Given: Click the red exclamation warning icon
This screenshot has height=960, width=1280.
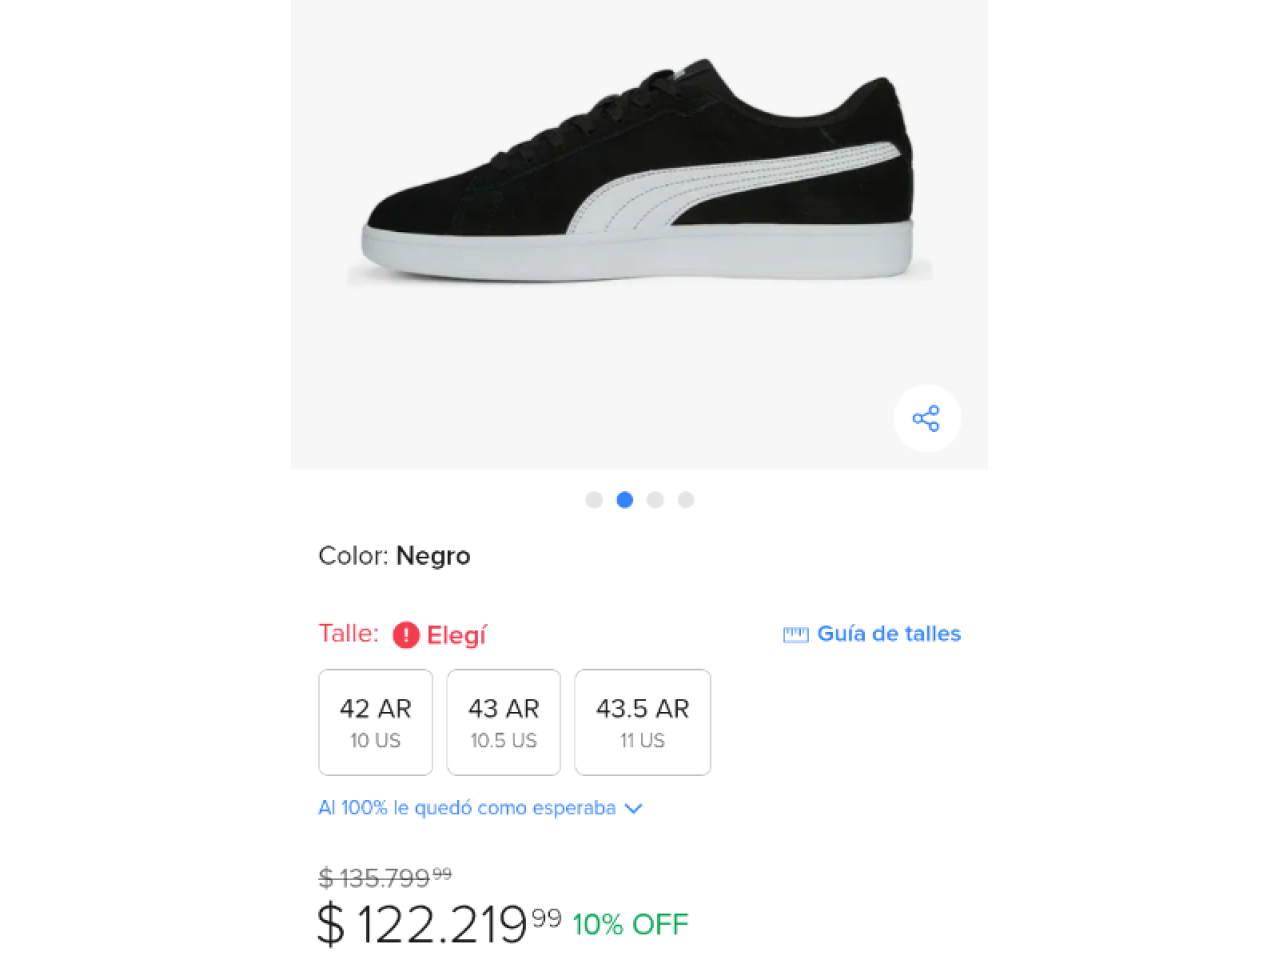Looking at the screenshot, I should pyautogui.click(x=405, y=635).
